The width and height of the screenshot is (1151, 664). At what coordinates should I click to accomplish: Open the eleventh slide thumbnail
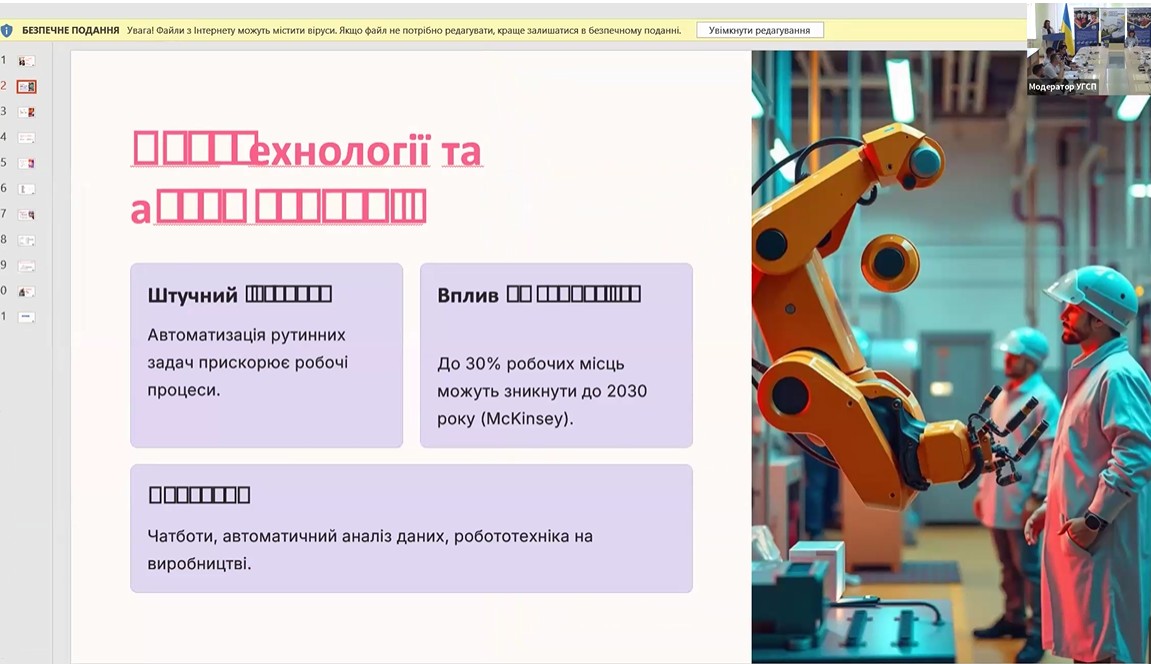pos(26,317)
